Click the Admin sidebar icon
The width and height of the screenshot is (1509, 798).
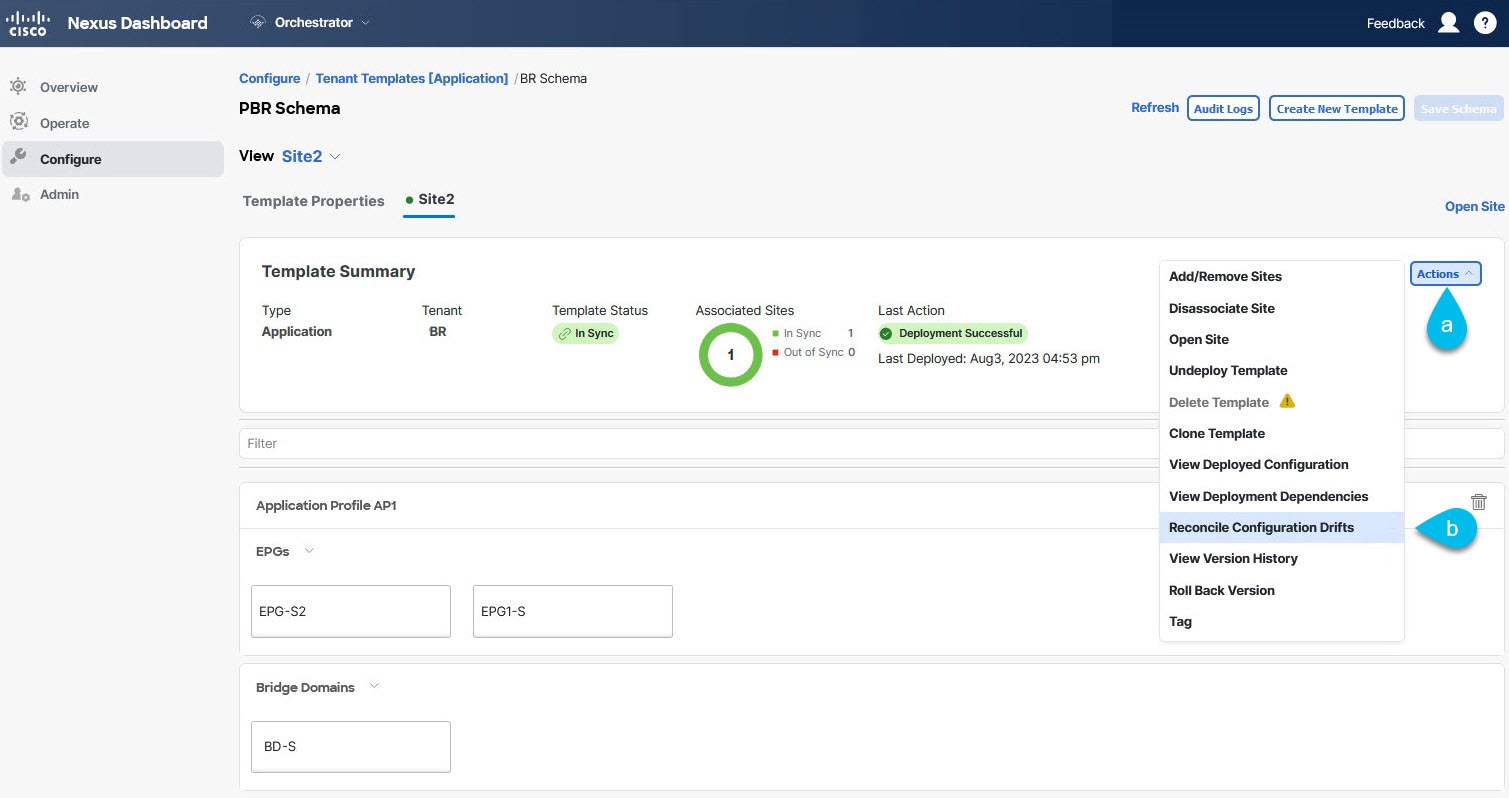coord(19,194)
